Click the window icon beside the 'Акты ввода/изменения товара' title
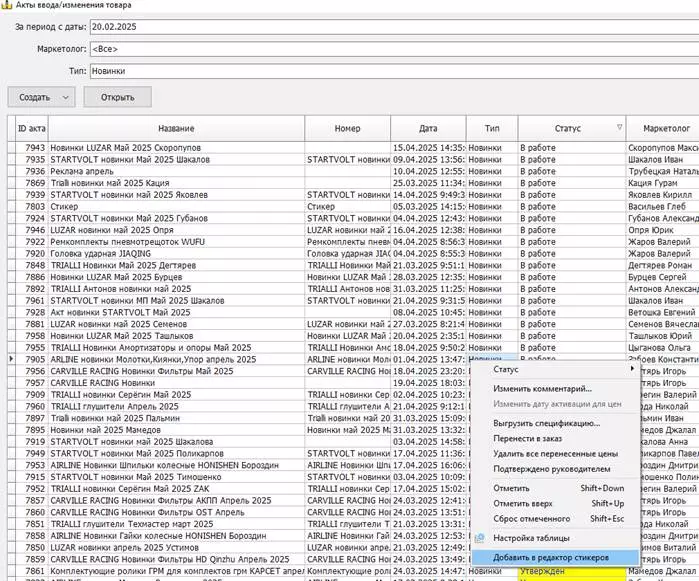This screenshot has width=699, height=581. click(x=6, y=5)
